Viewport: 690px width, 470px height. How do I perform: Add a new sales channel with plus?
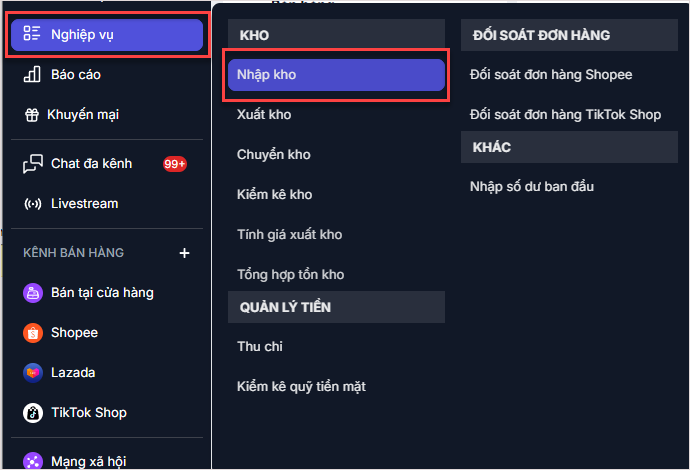(184, 253)
